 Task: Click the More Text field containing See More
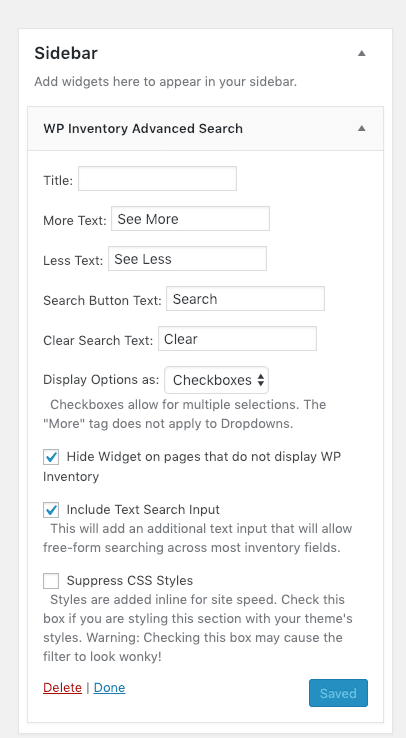tap(191, 218)
